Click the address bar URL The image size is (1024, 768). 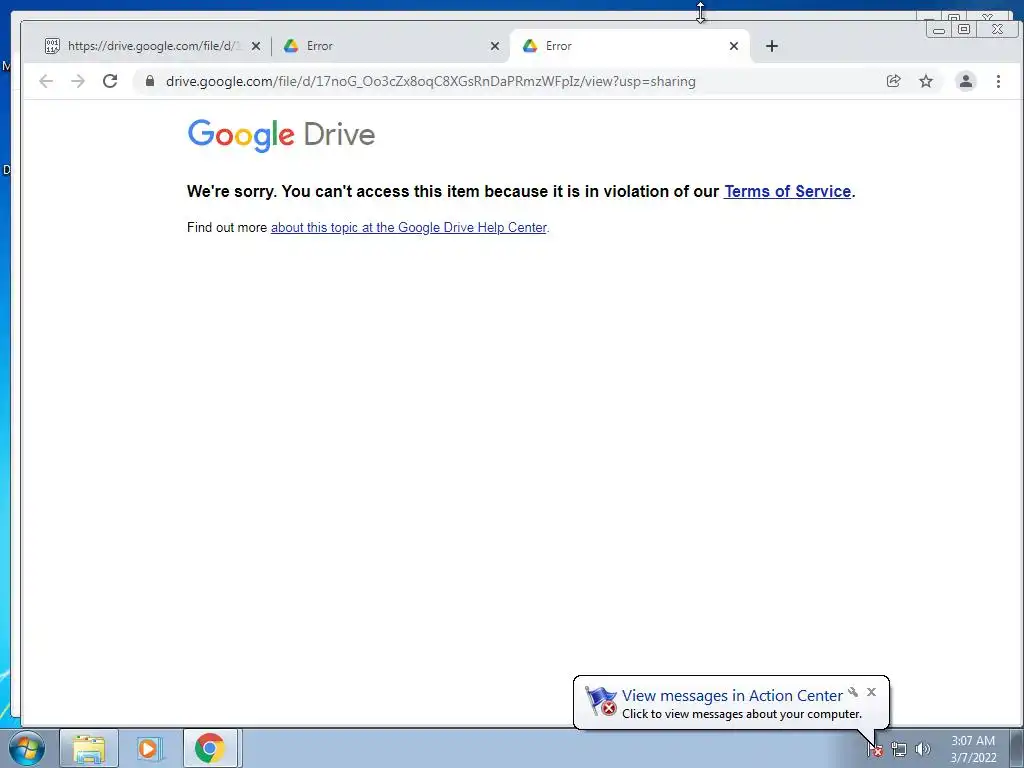click(x=431, y=81)
